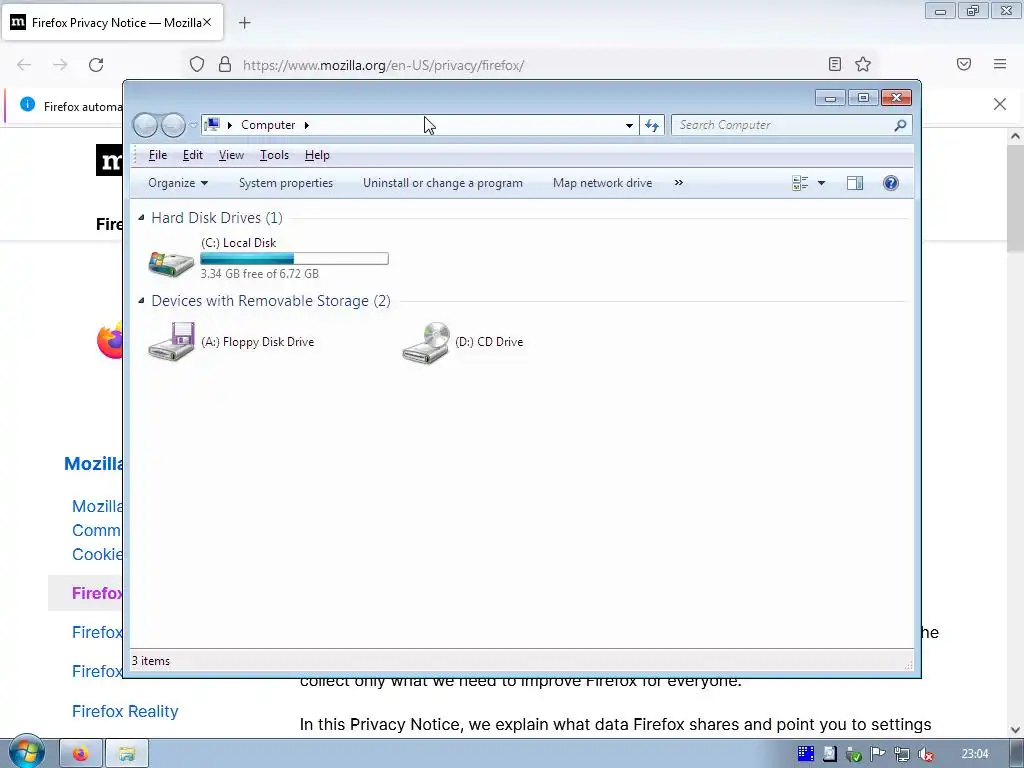Open the File menu
1024x768 pixels.
click(x=157, y=155)
